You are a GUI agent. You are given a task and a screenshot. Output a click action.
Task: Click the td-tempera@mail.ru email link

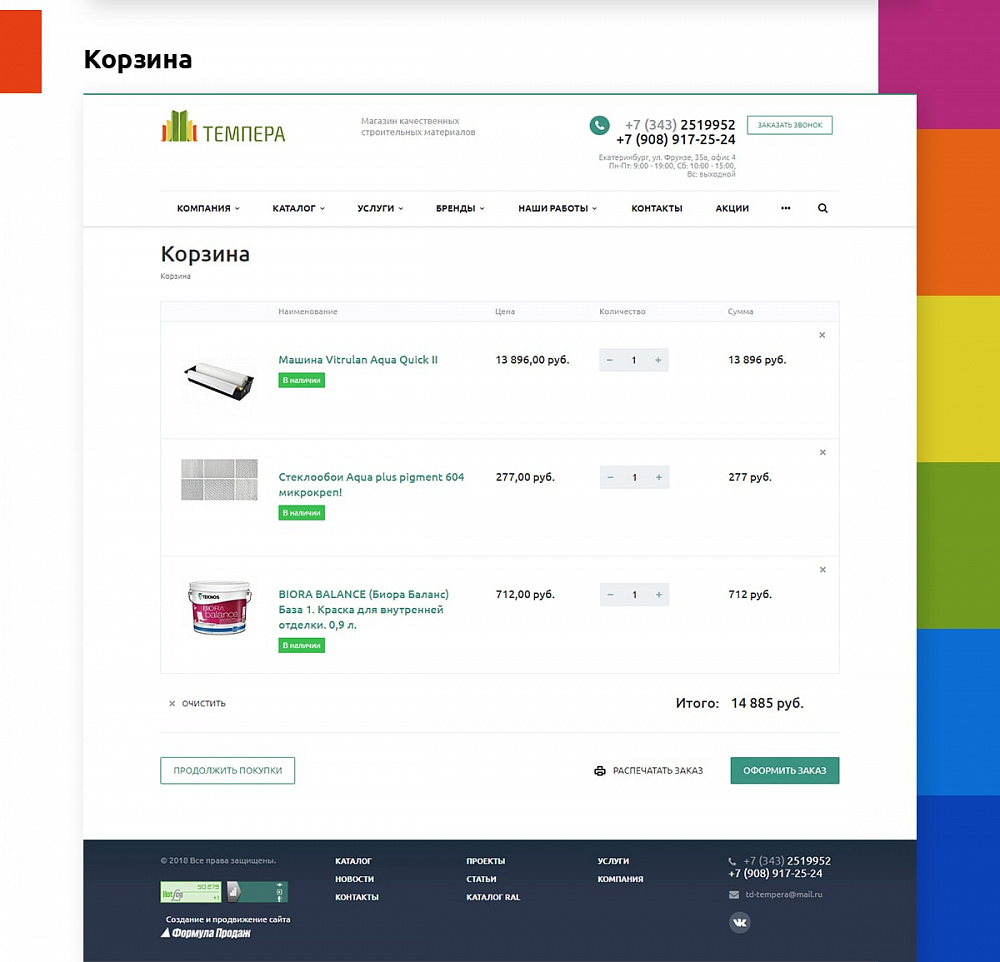coord(784,895)
